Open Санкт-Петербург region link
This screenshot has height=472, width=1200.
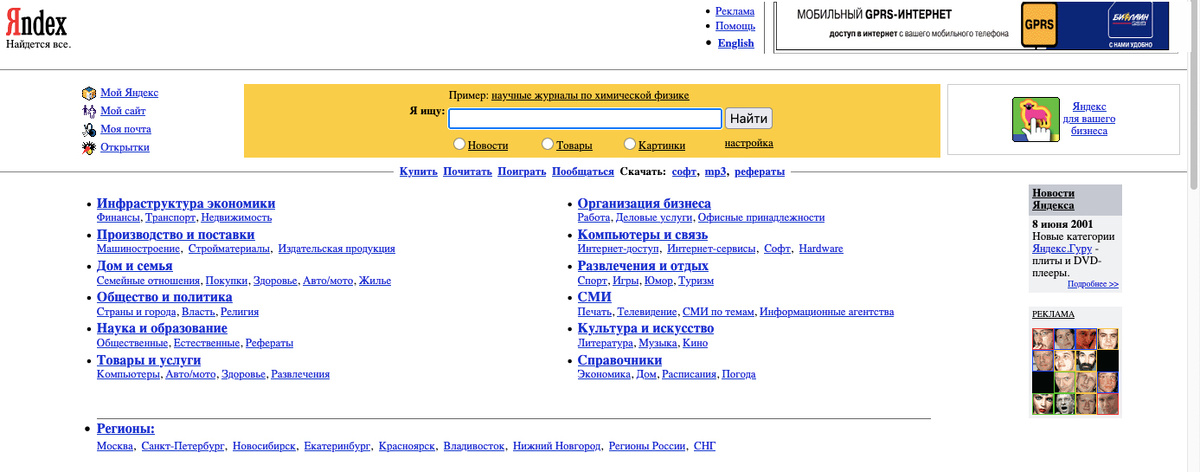183,446
